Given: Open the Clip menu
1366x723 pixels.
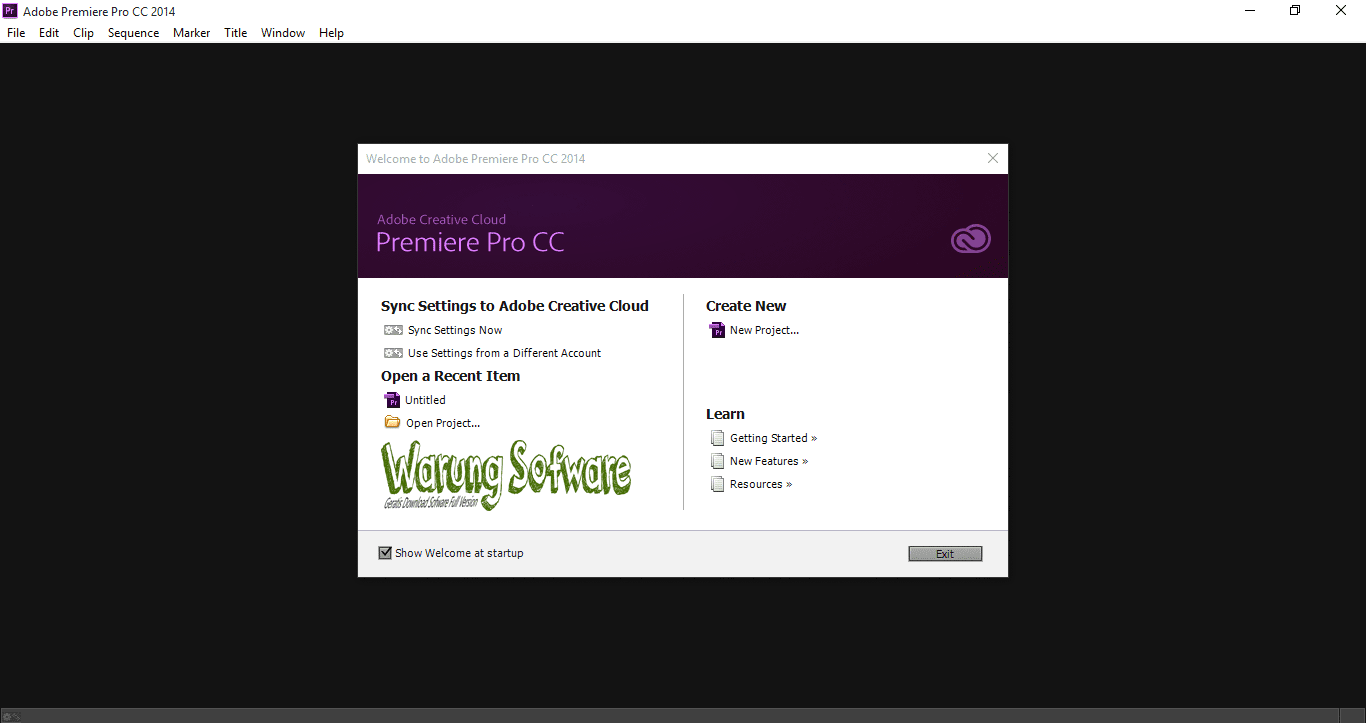Looking at the screenshot, I should [83, 33].
